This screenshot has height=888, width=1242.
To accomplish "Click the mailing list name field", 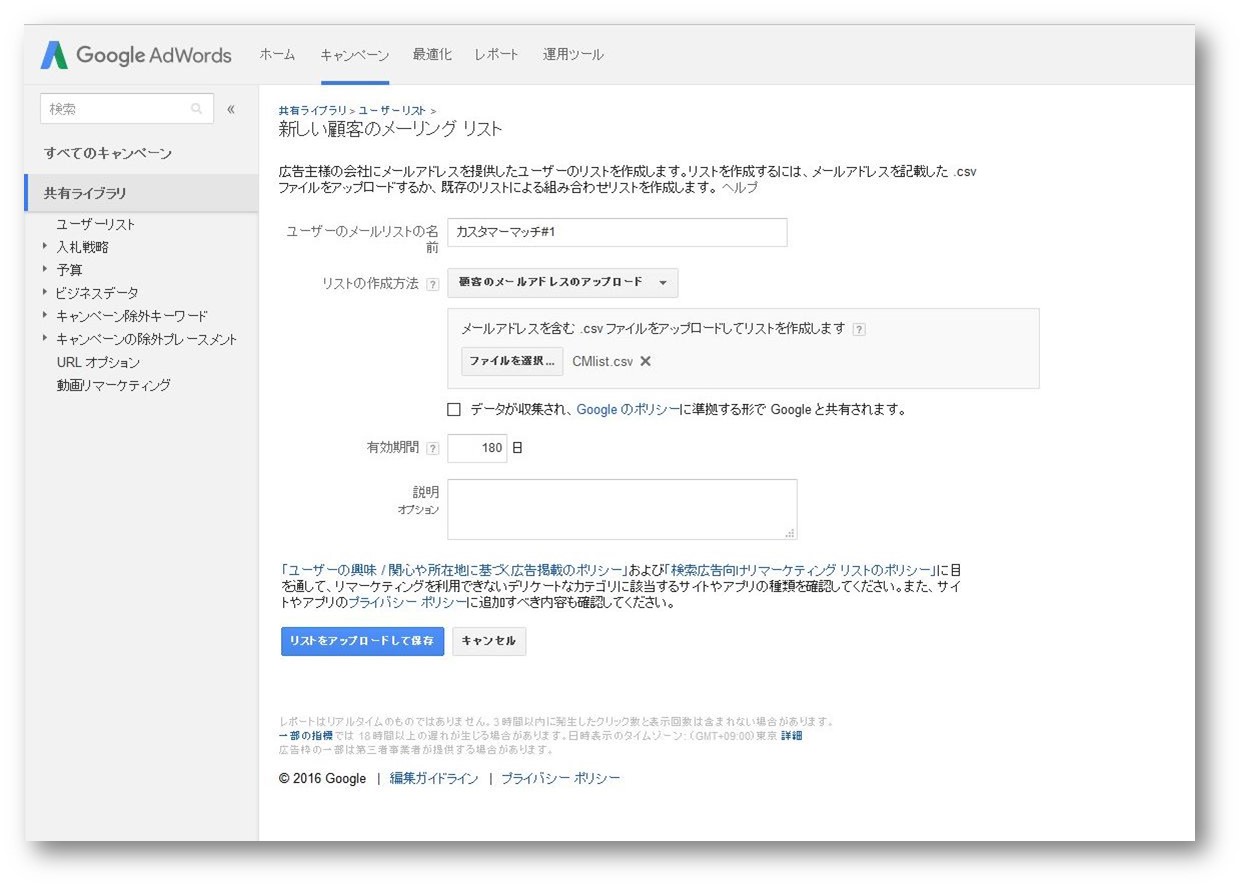I will pyautogui.click(x=617, y=232).
